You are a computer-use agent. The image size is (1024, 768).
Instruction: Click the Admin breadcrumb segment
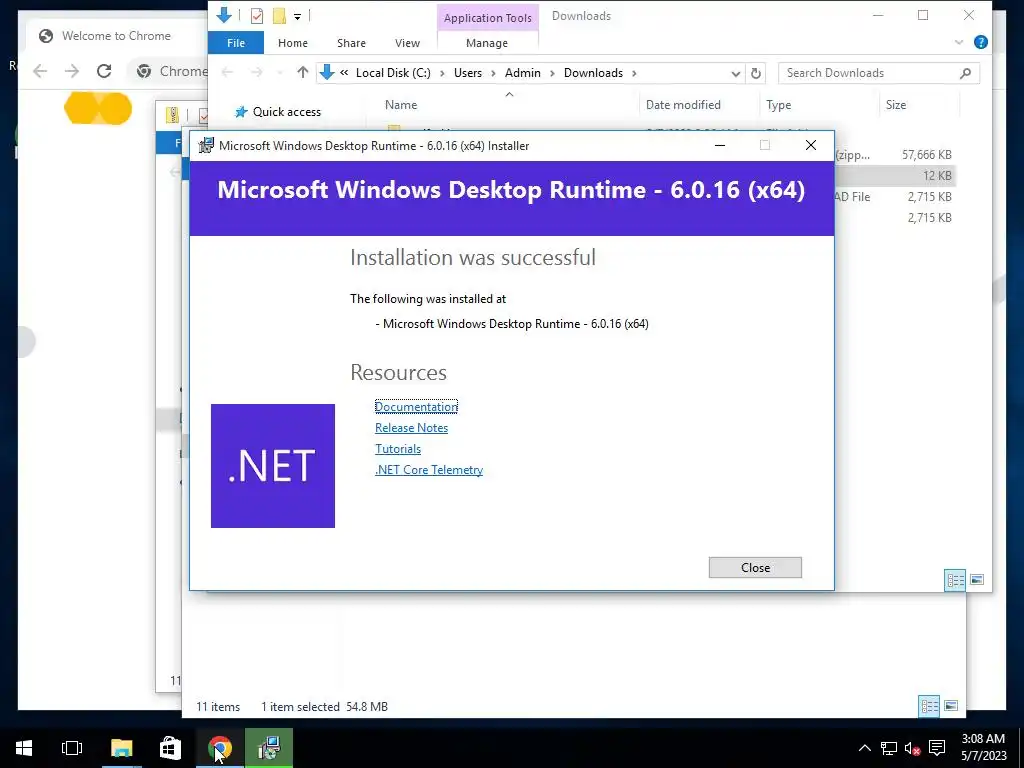(x=522, y=73)
